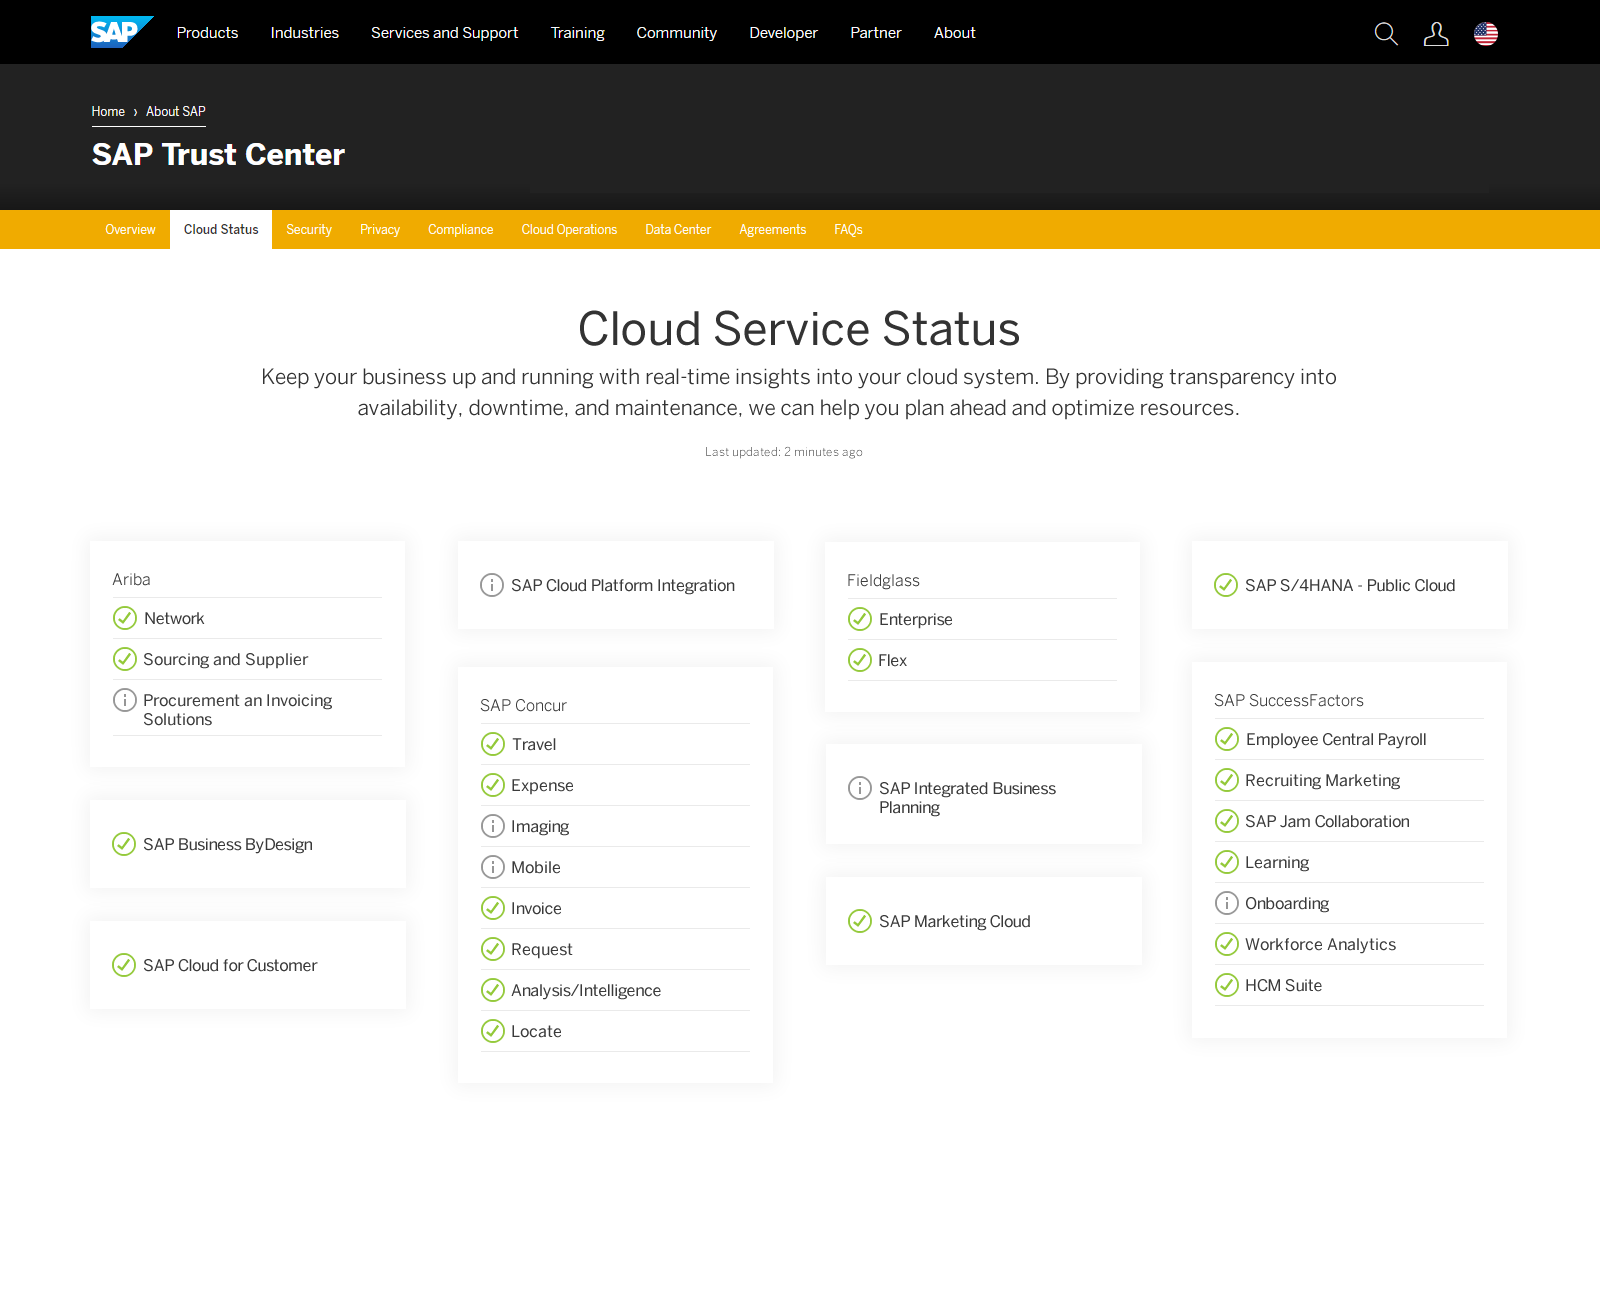
Task: Open the Workforce Analytics status
Action: tap(1320, 944)
